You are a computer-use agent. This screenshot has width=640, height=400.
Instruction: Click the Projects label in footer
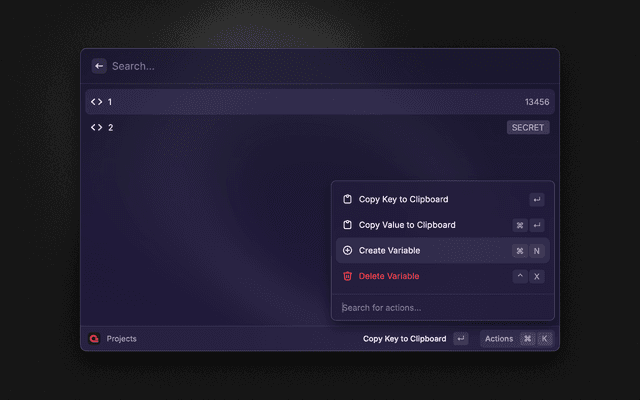[122, 339]
